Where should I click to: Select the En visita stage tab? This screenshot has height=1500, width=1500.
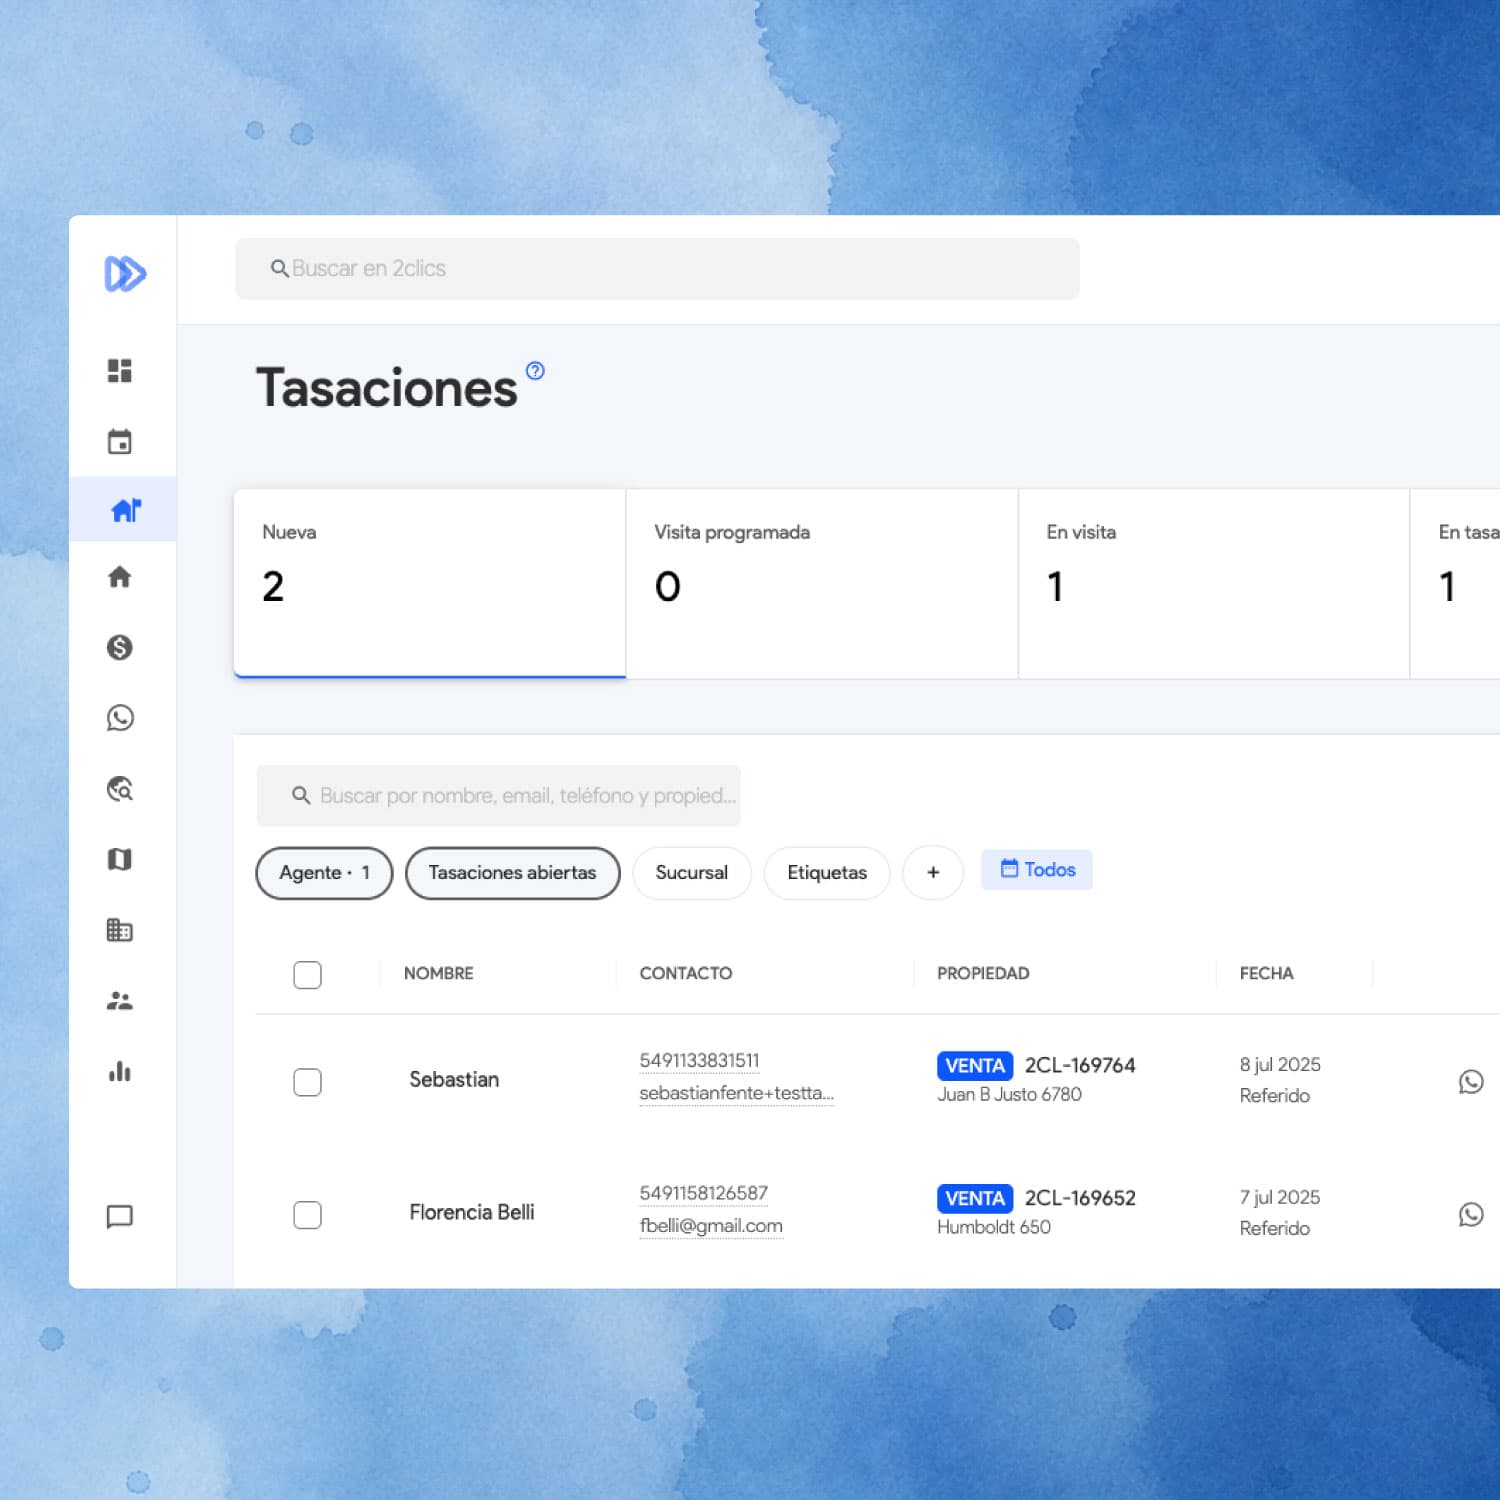pos(1214,584)
